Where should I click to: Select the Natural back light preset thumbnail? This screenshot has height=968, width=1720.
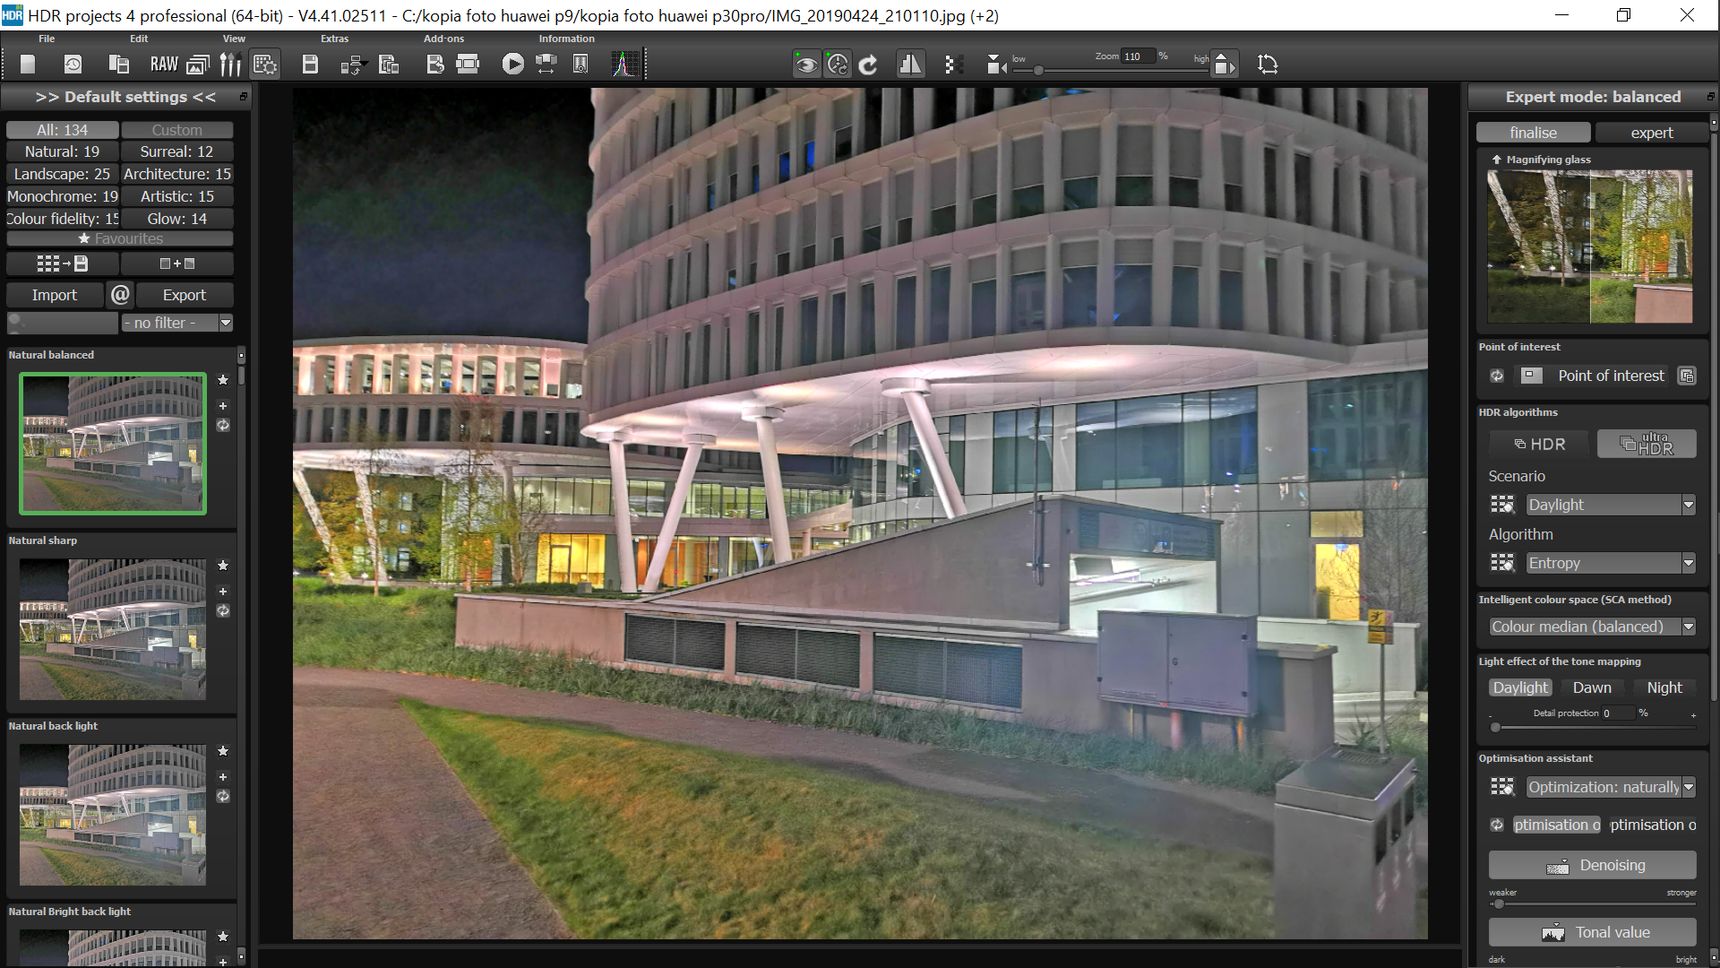(x=113, y=814)
